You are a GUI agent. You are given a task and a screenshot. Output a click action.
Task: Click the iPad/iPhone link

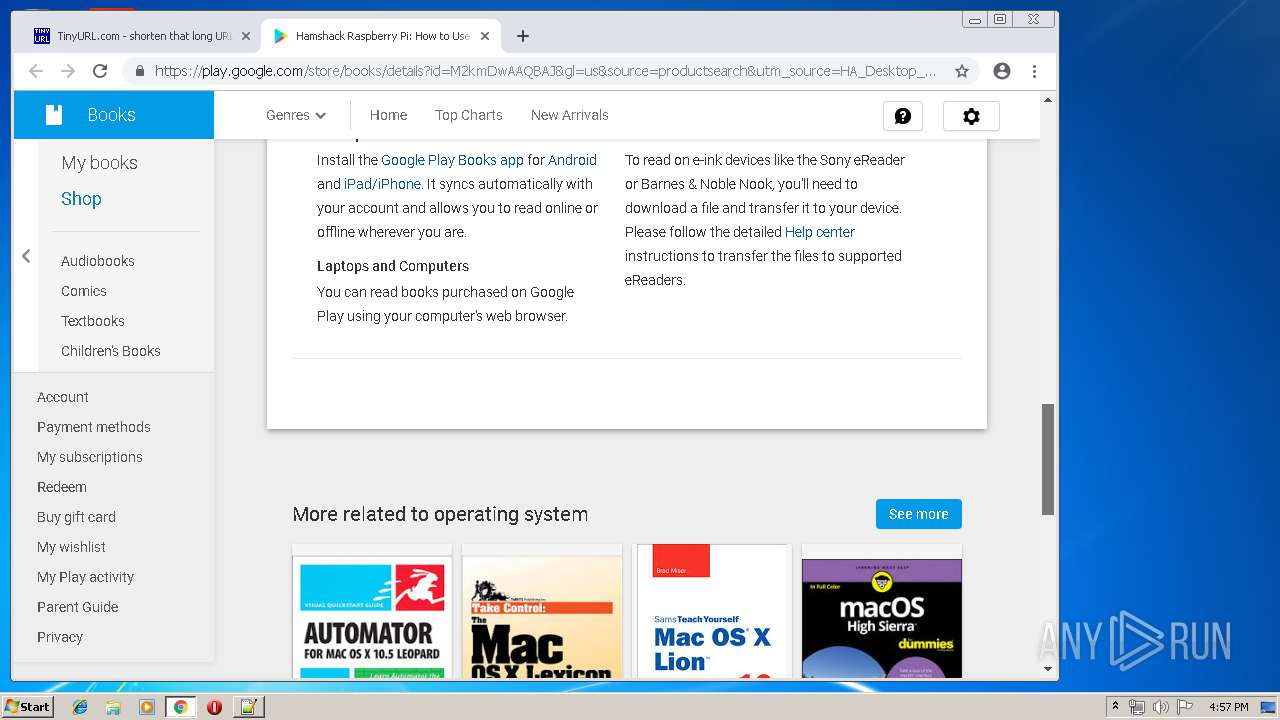382,184
